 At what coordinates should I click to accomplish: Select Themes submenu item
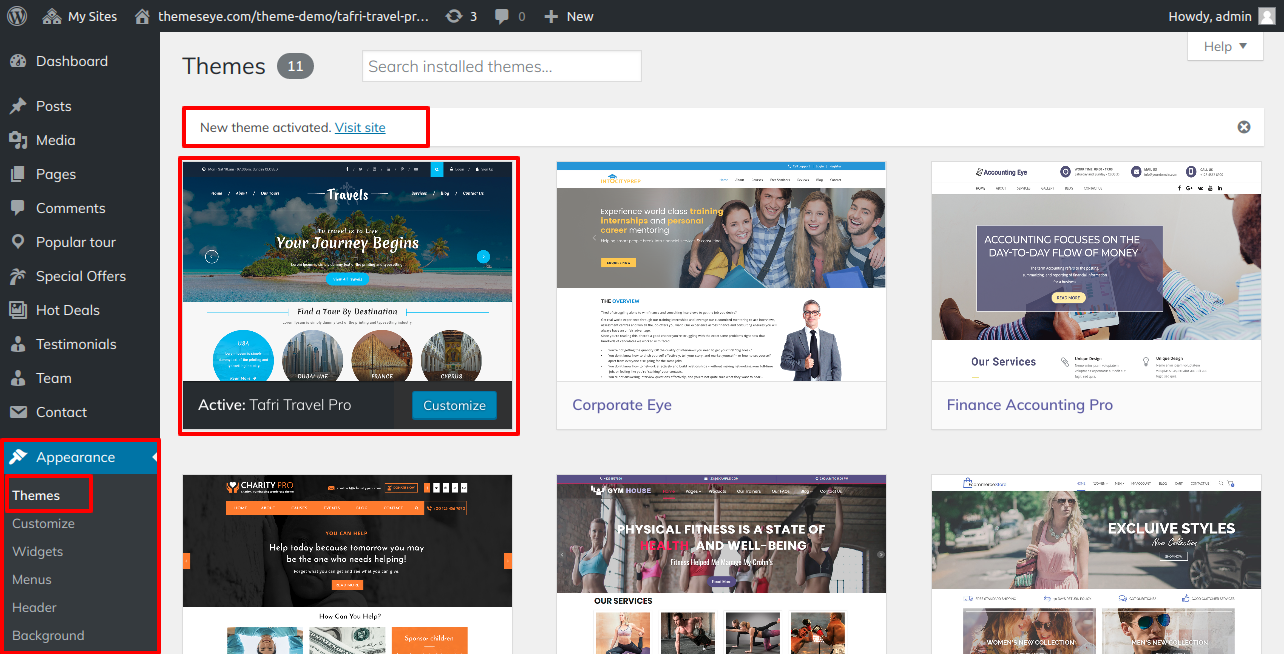pos(36,495)
